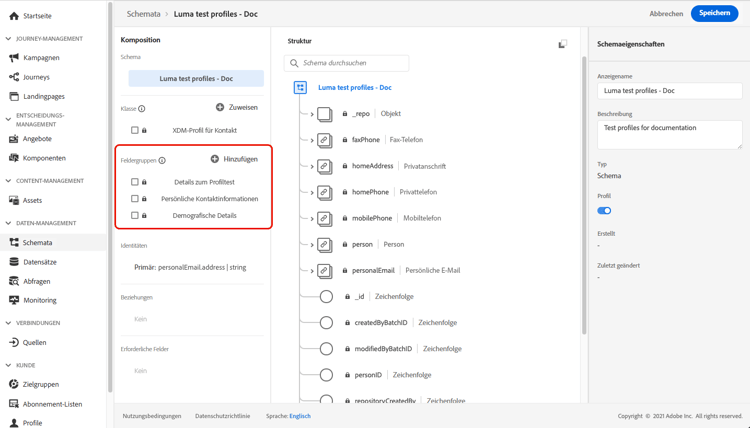Viewport: 750px width, 428px height.
Task: Click the homeAddress field node icon
Action: tap(325, 166)
